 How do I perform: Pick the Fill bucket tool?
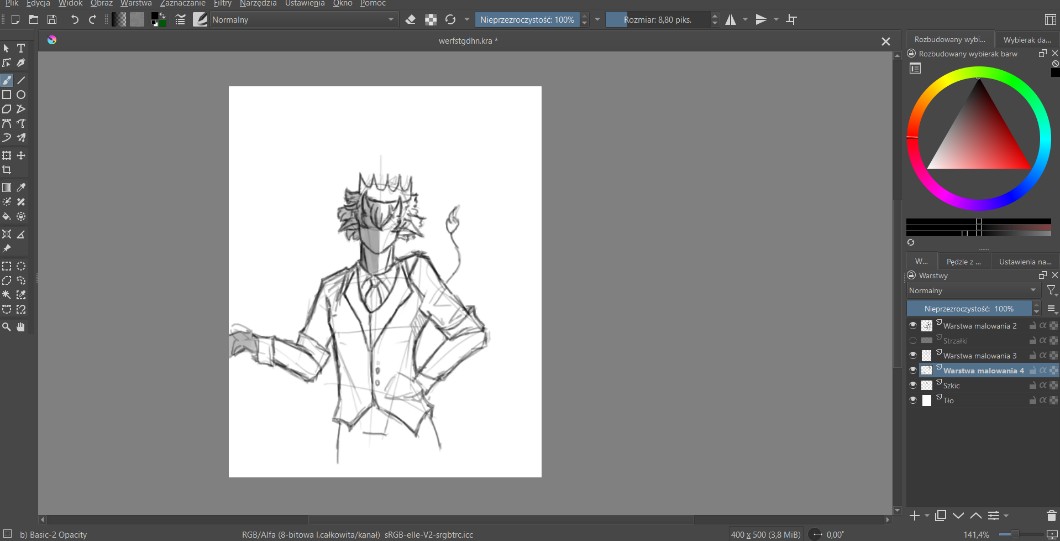(x=7, y=216)
